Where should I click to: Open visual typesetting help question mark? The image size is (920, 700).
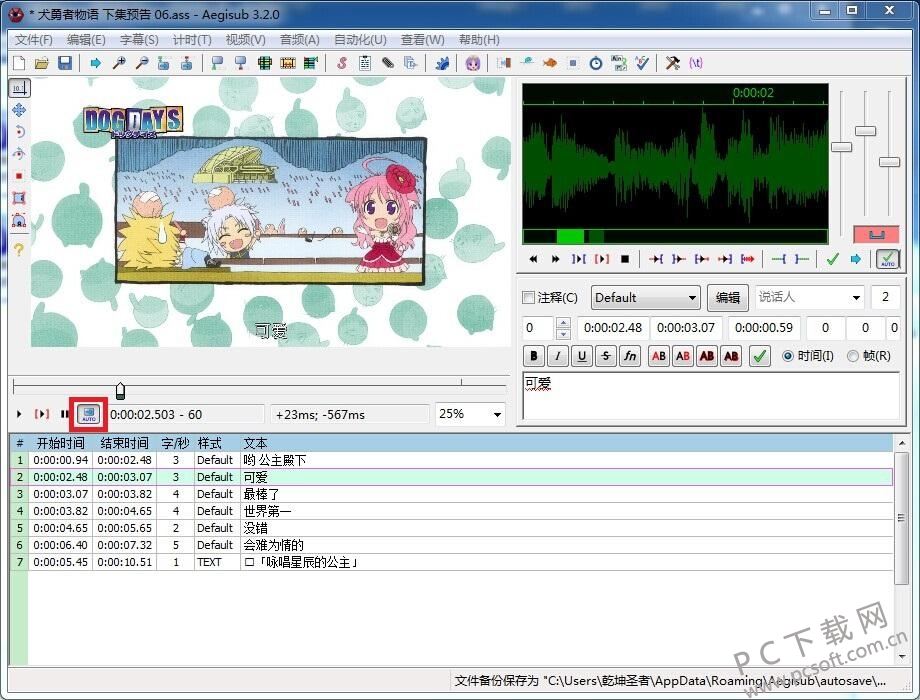19,249
